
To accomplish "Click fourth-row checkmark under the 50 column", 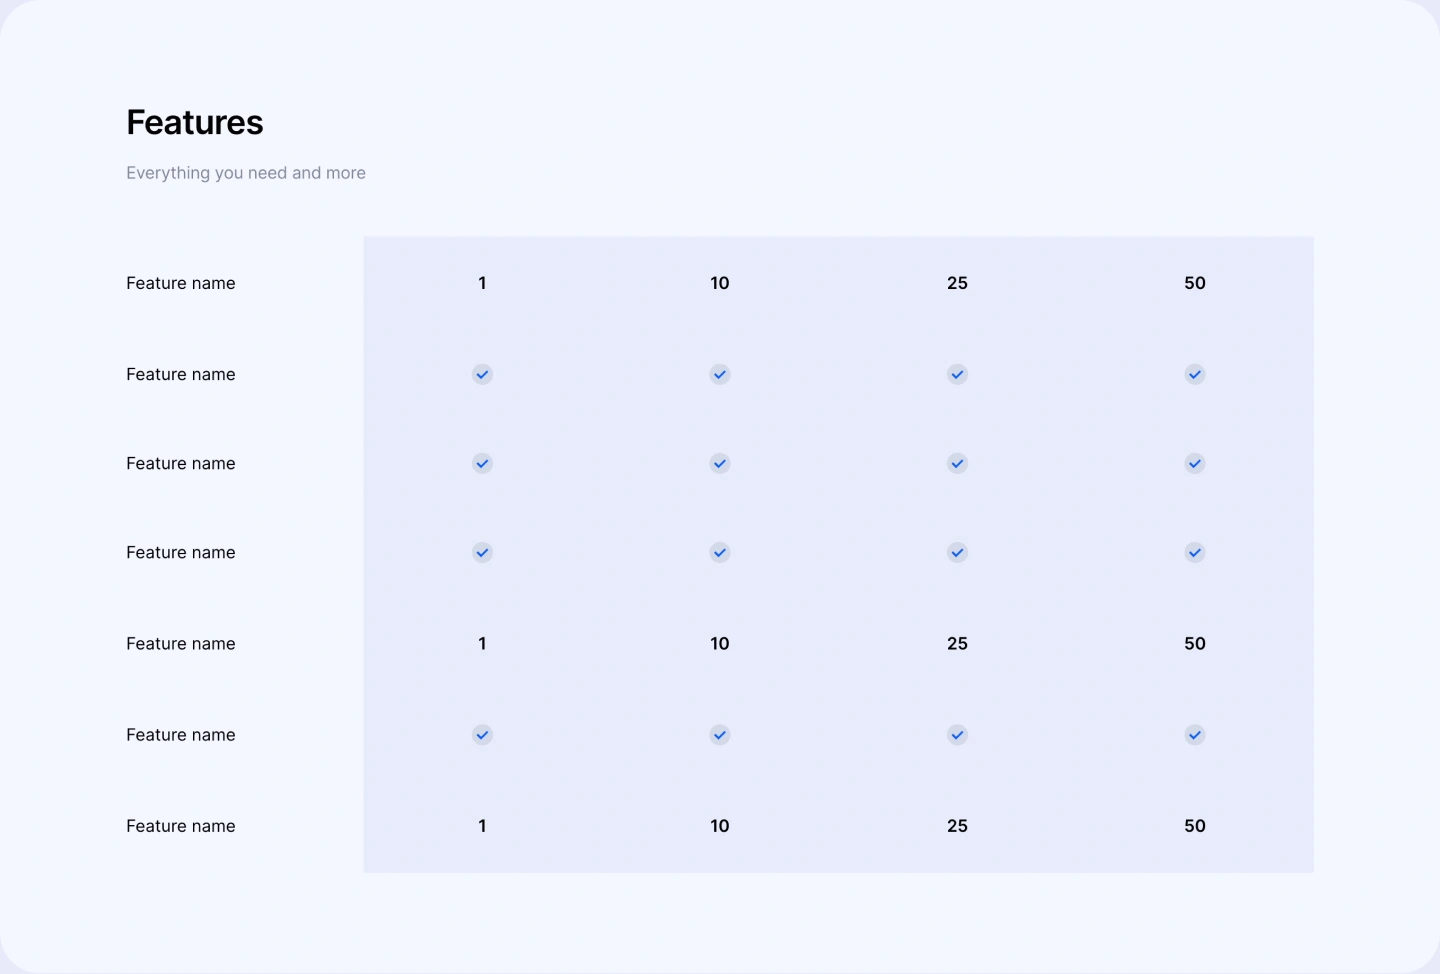I will click(x=1195, y=552).
